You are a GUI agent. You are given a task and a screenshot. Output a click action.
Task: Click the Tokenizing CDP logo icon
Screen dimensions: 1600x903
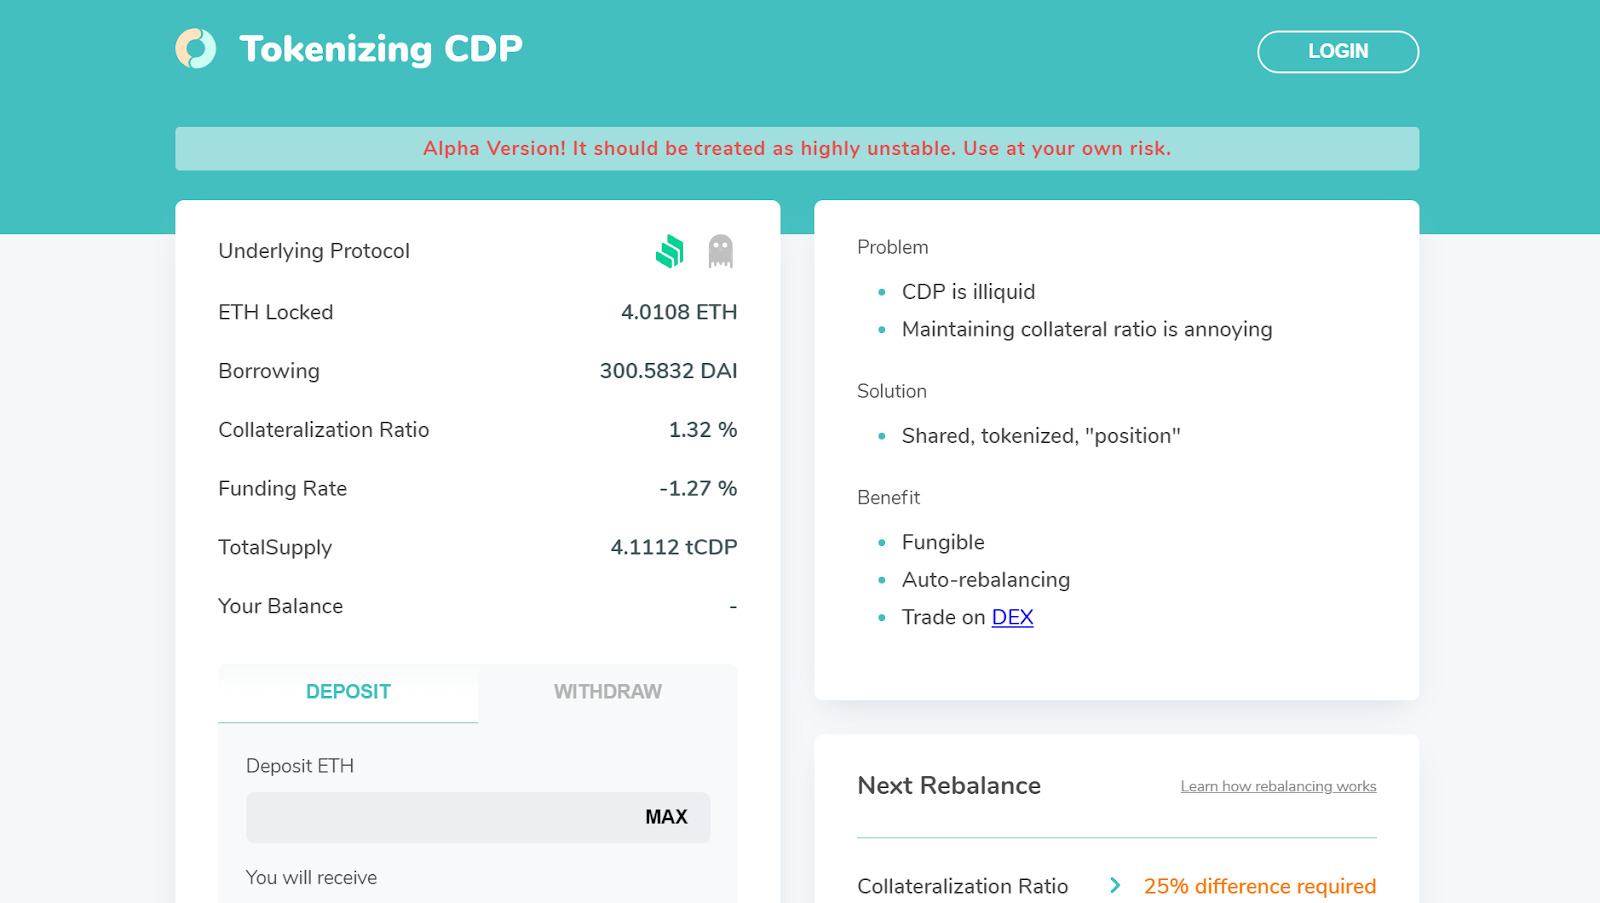pyautogui.click(x=196, y=49)
